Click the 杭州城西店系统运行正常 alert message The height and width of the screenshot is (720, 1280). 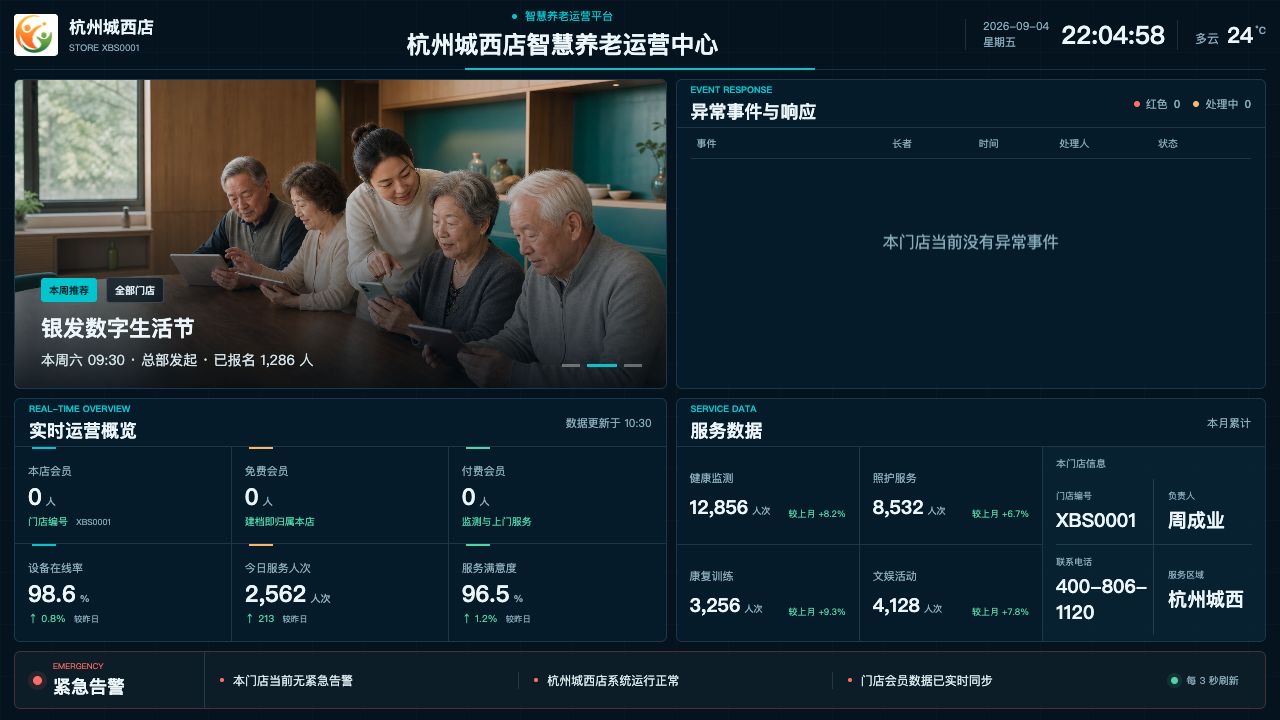[613, 681]
